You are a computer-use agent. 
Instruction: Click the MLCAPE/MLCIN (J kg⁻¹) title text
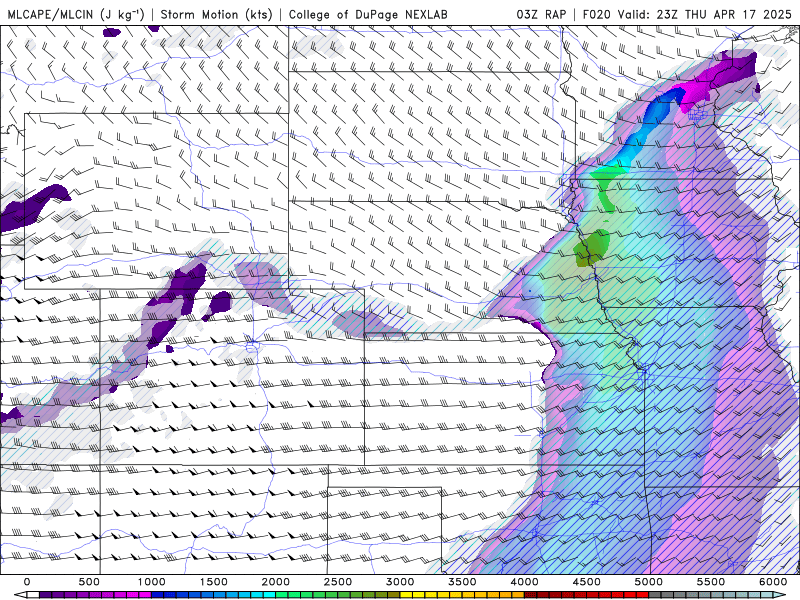(x=76, y=14)
